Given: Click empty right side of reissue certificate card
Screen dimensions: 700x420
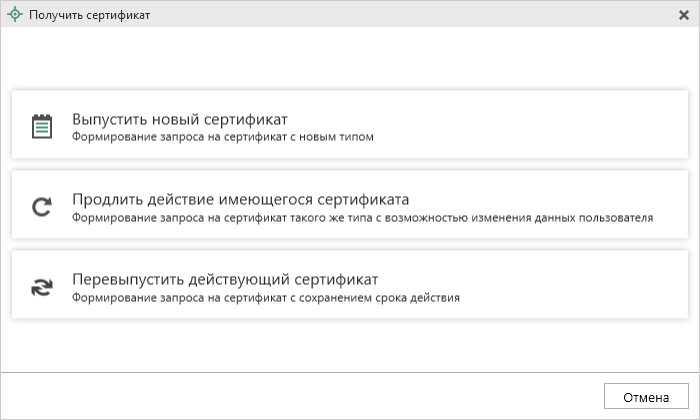Looking at the screenshot, I should (580, 285).
